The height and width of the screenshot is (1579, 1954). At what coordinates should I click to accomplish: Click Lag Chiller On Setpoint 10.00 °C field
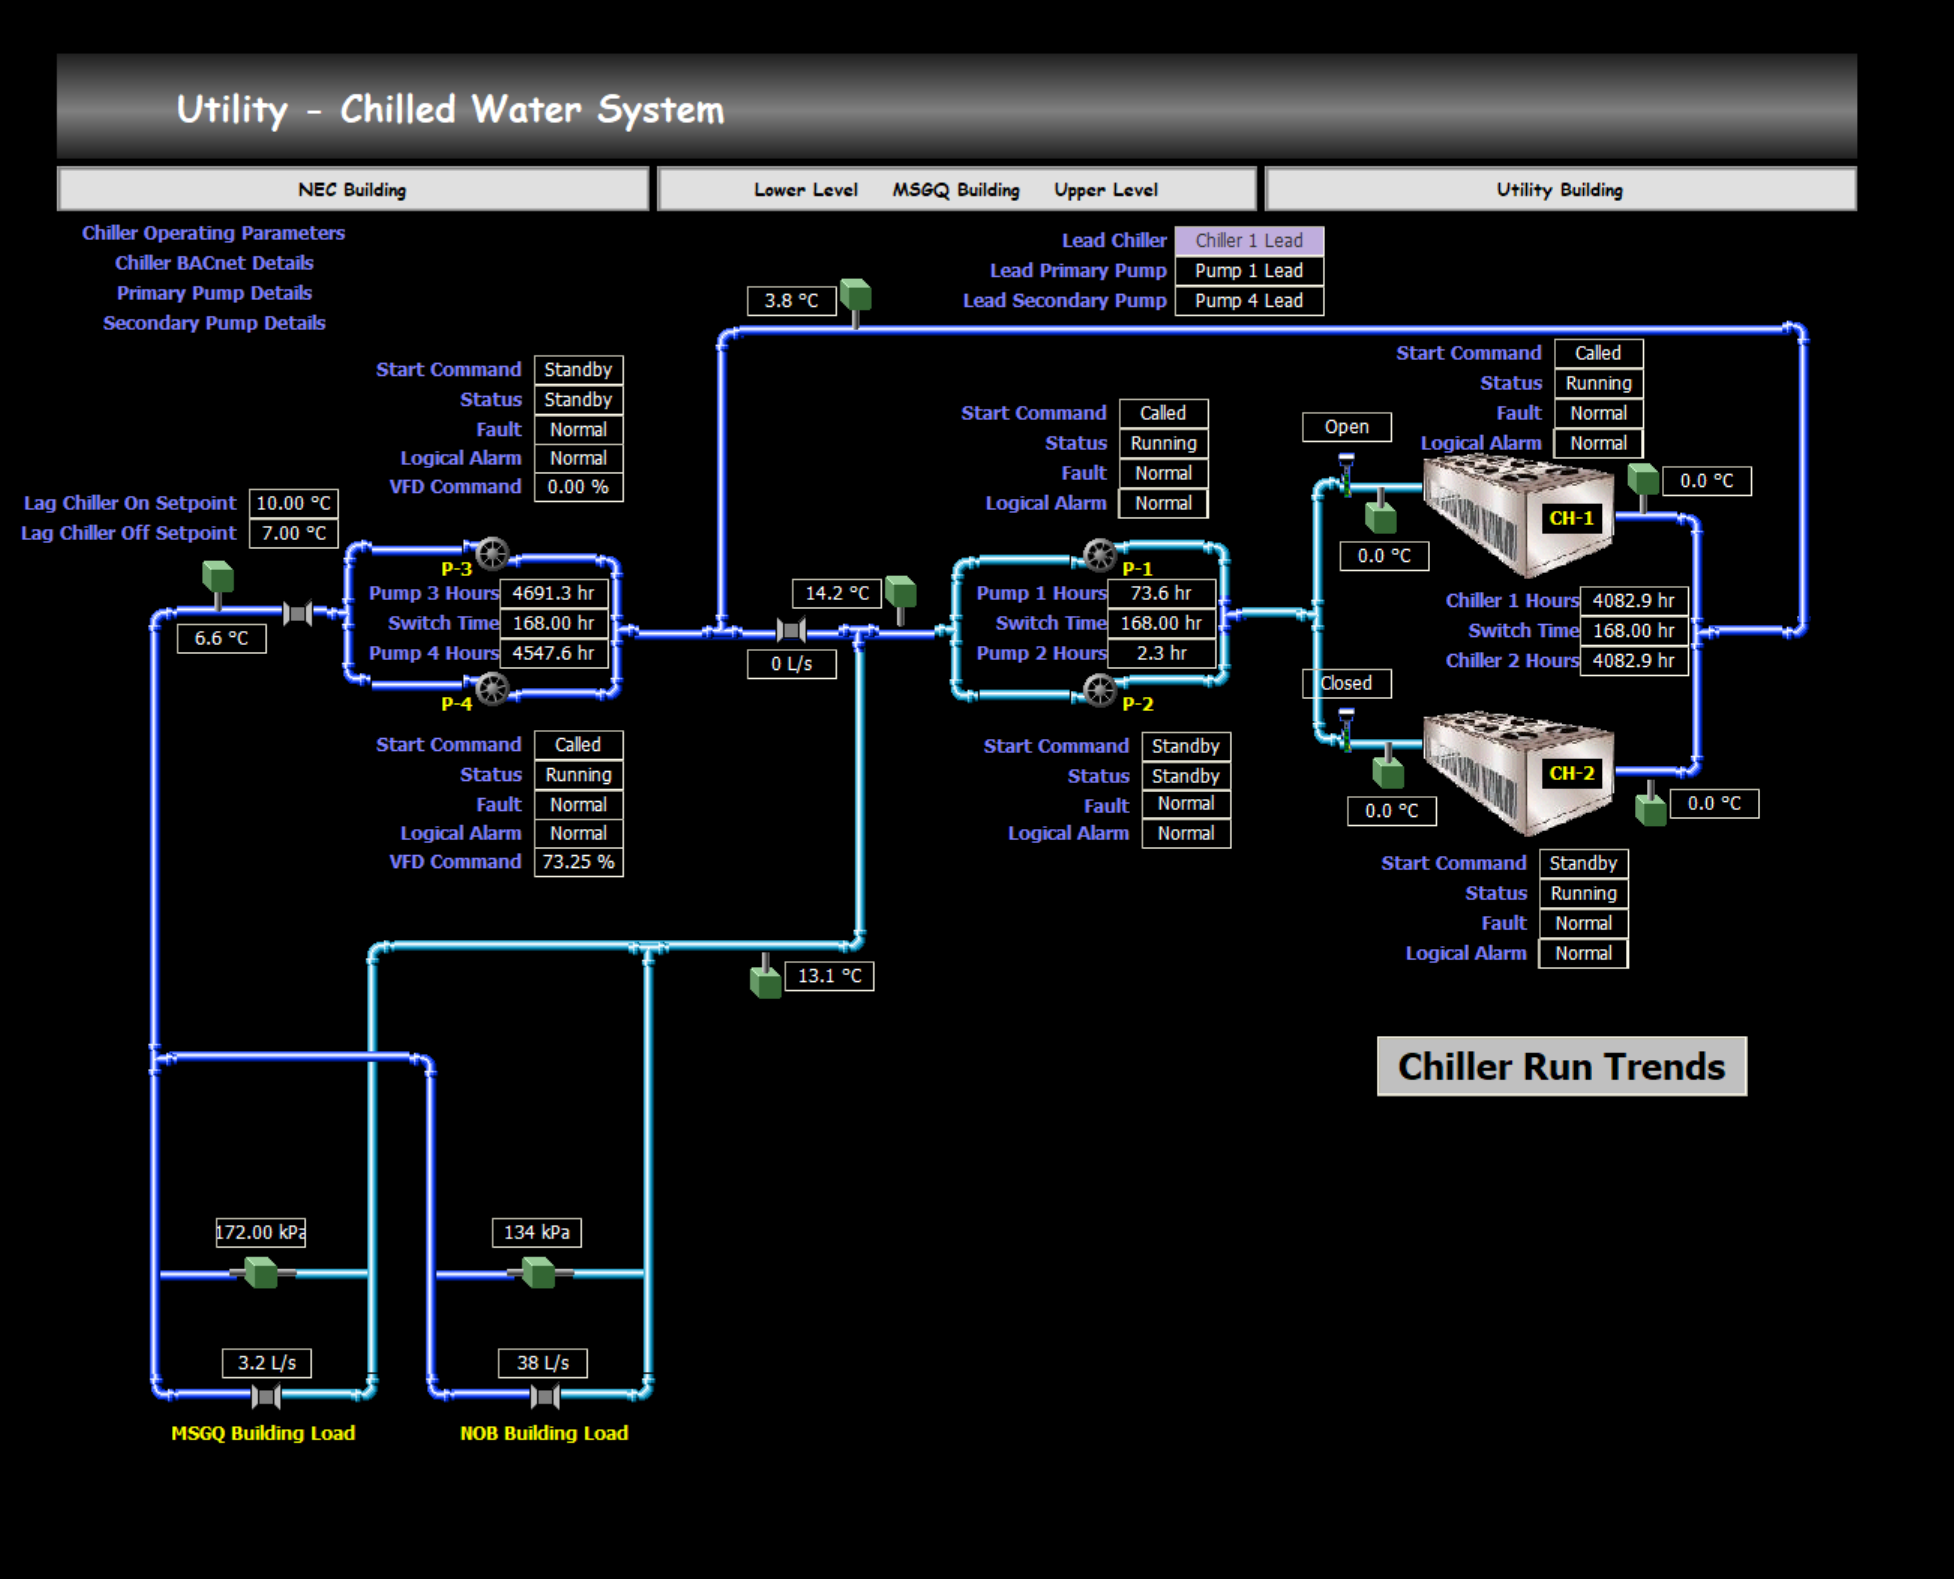pyautogui.click(x=294, y=503)
